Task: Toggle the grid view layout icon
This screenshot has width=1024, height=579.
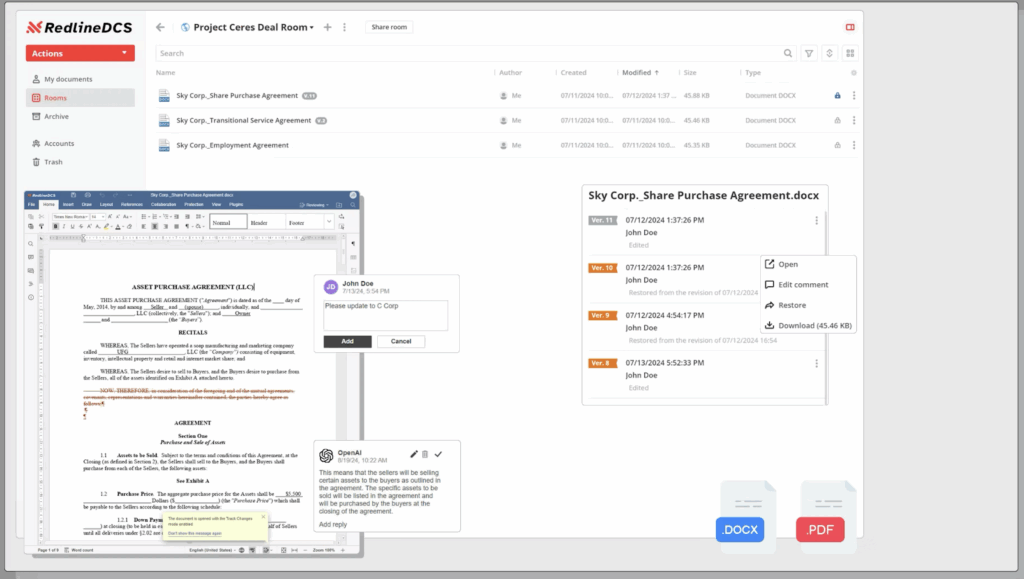Action: click(850, 53)
